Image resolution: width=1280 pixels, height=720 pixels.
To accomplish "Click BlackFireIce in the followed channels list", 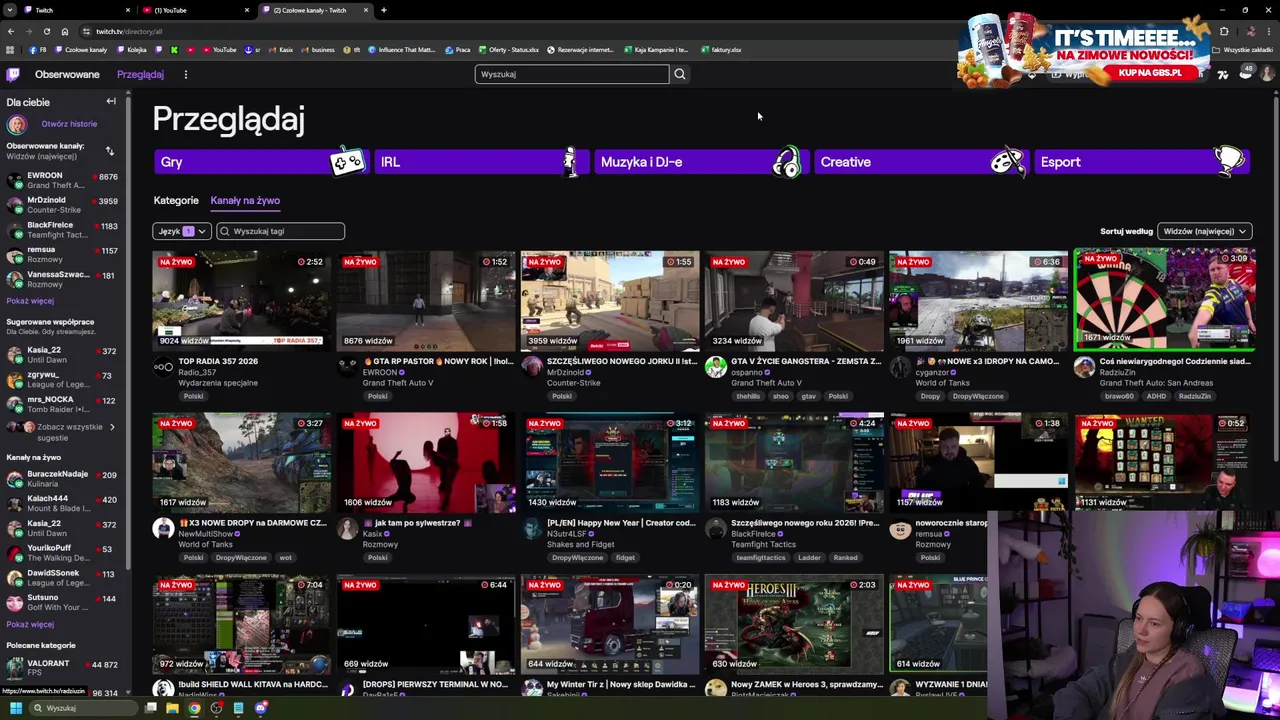I will pyautogui.click(x=63, y=230).
